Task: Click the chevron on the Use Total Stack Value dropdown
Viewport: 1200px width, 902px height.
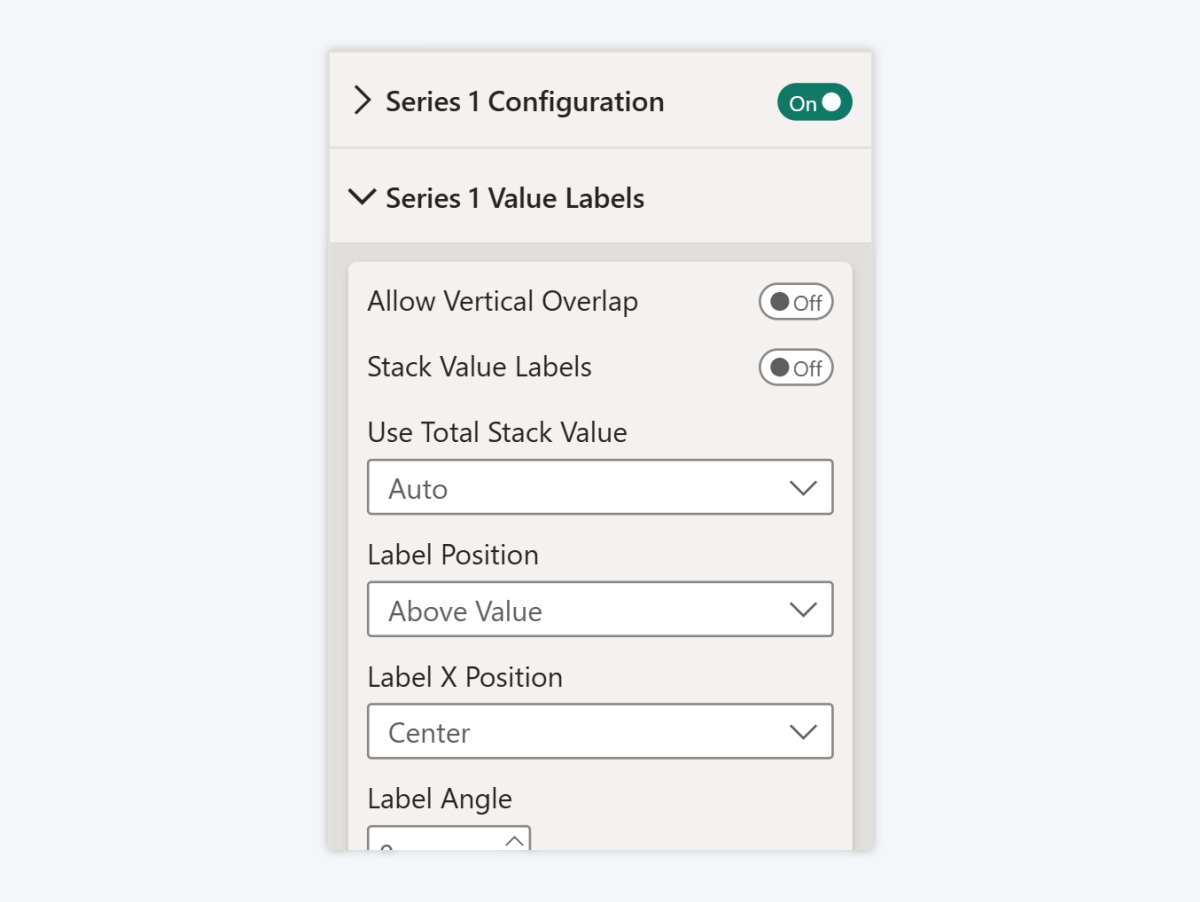Action: tap(804, 487)
